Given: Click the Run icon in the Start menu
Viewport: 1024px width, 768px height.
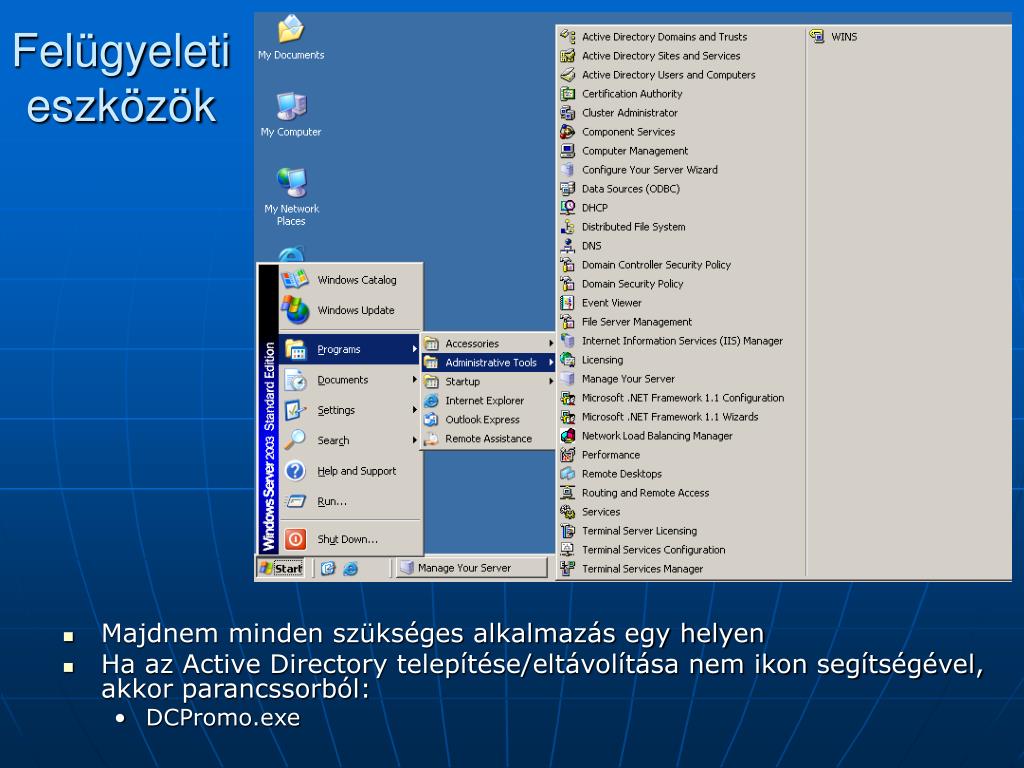Looking at the screenshot, I should tap(296, 501).
